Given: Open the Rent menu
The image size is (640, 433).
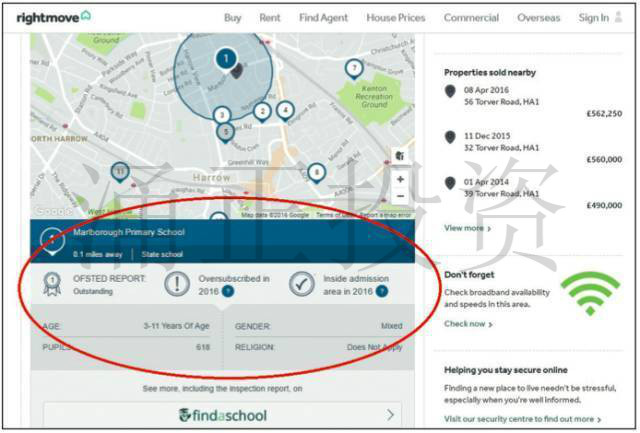Looking at the screenshot, I should 270,18.
